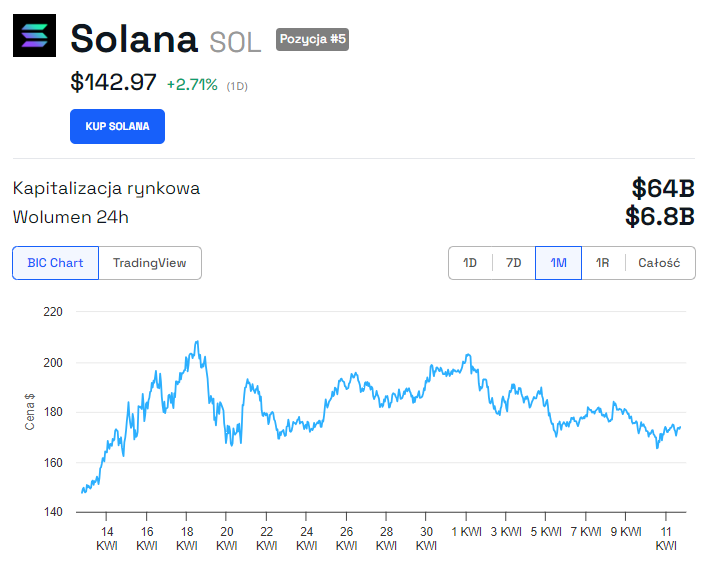Select the 7D time range
The width and height of the screenshot is (716, 575).
coord(514,263)
